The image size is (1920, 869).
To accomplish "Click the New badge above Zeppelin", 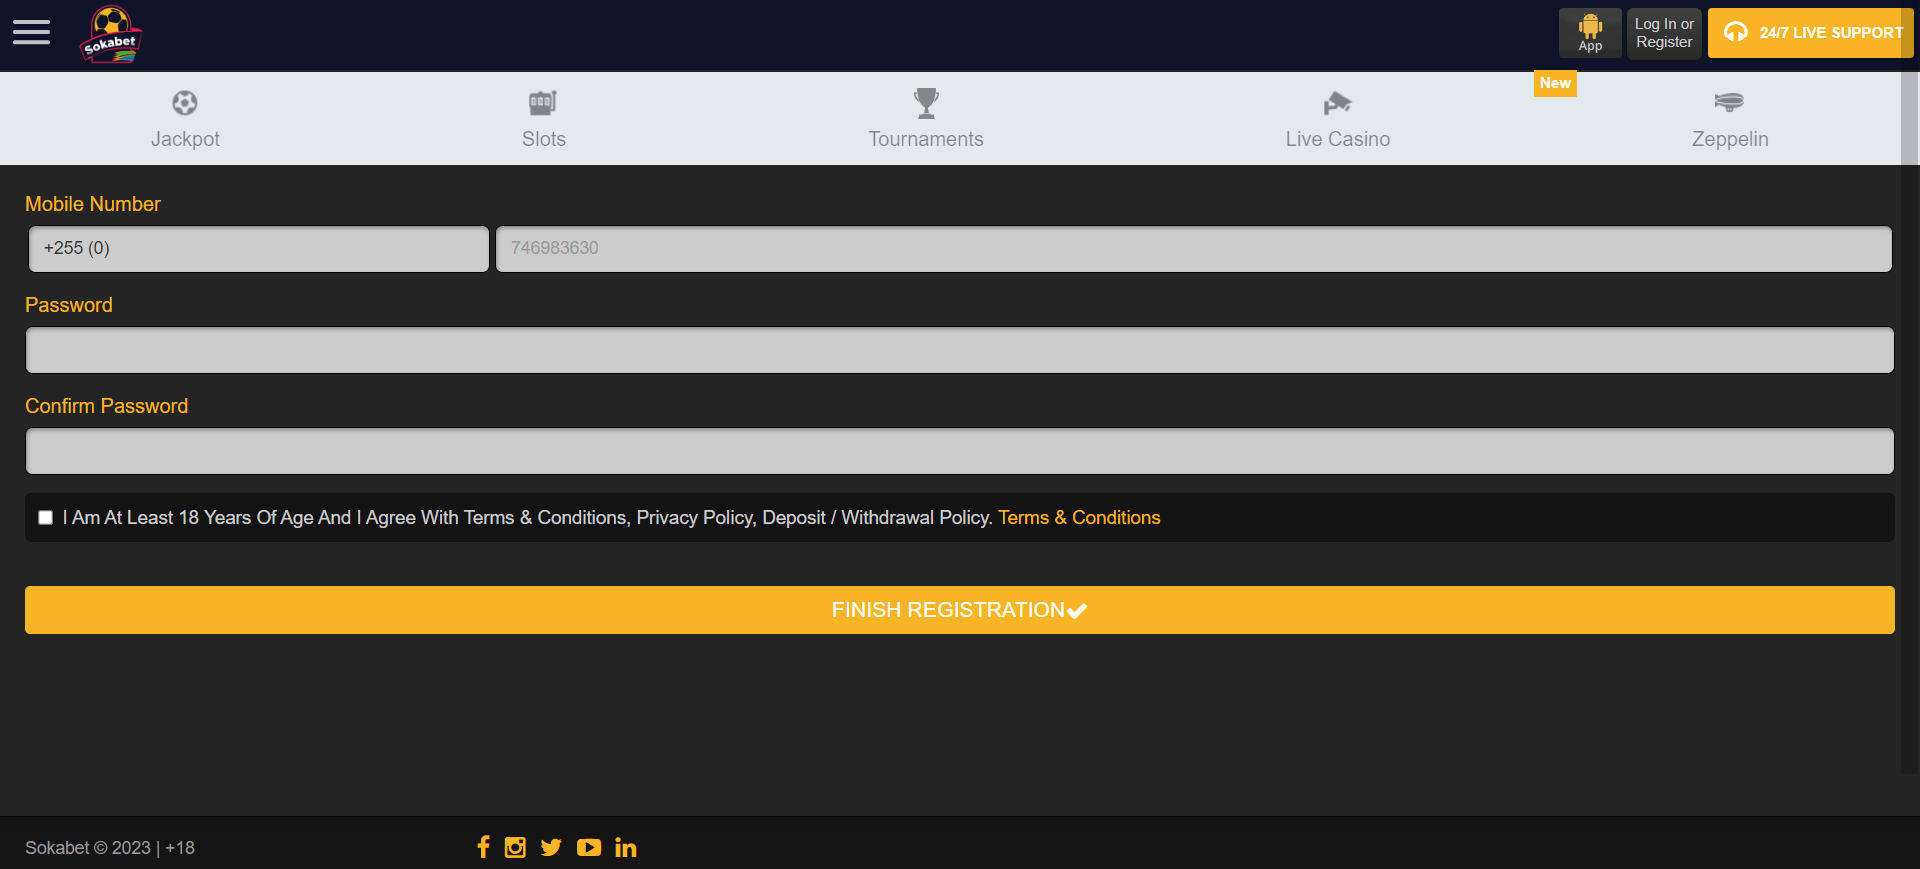I will 1555,83.
